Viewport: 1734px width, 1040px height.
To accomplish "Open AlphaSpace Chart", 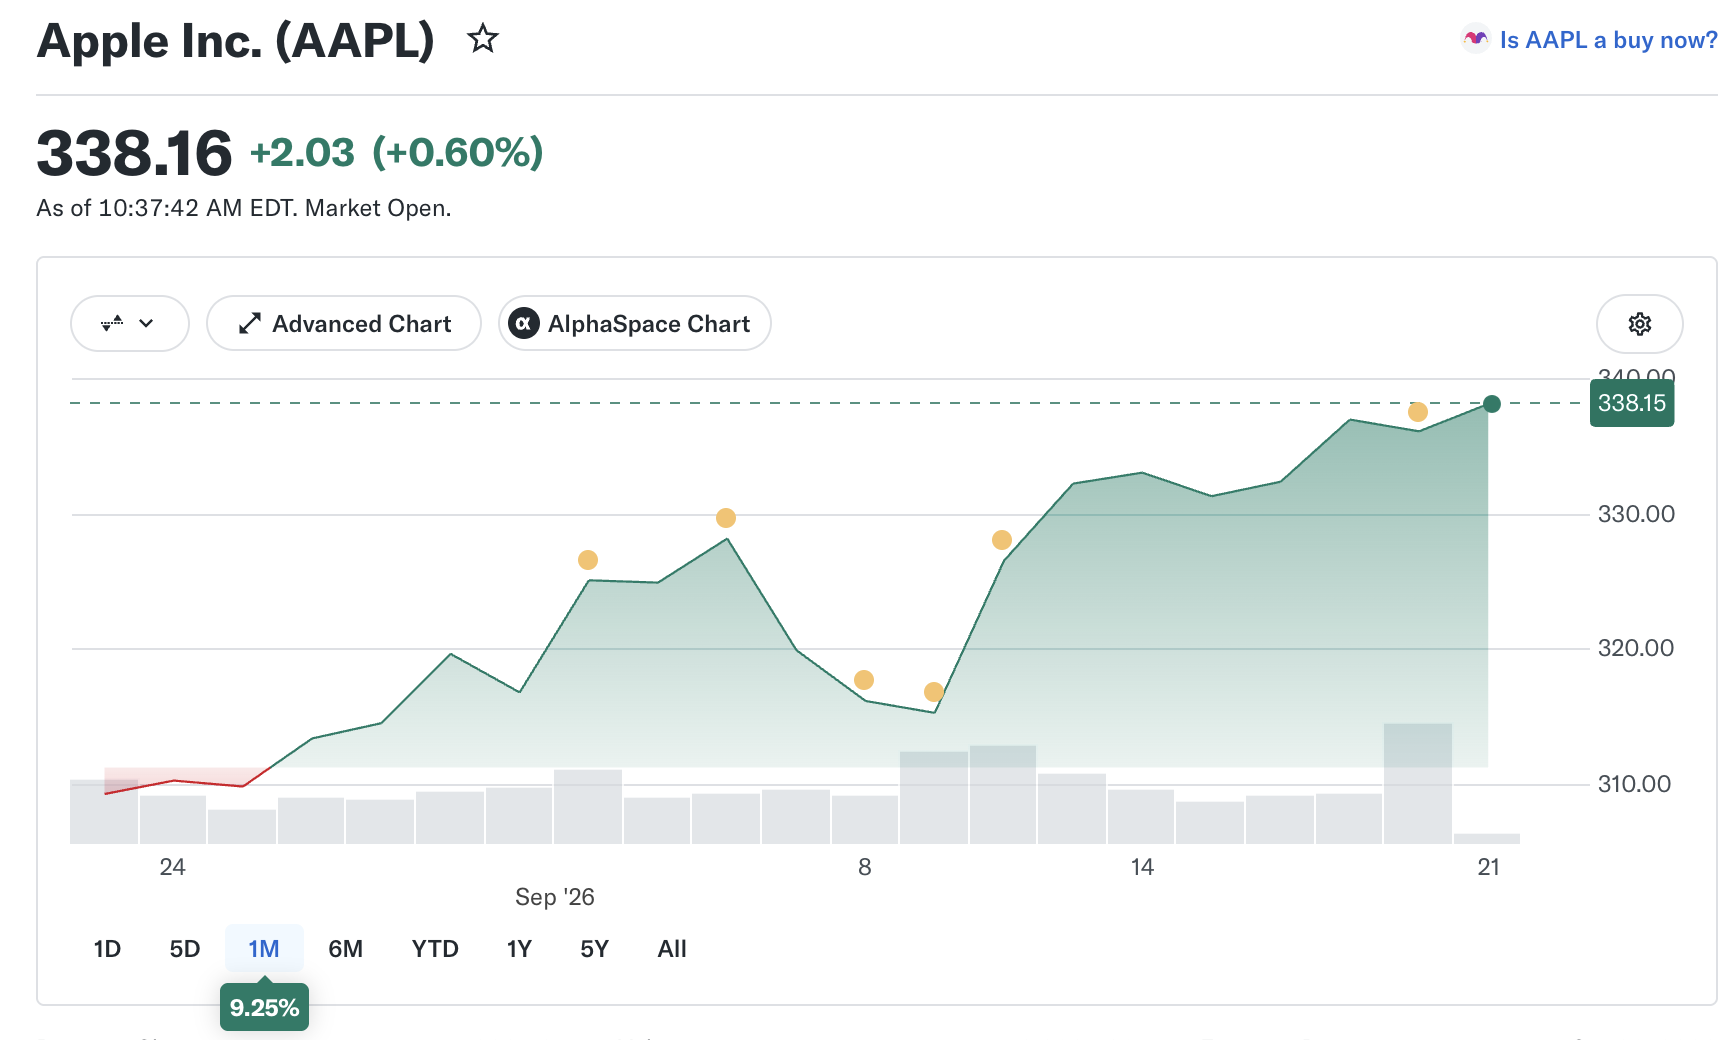I will pyautogui.click(x=634, y=323).
